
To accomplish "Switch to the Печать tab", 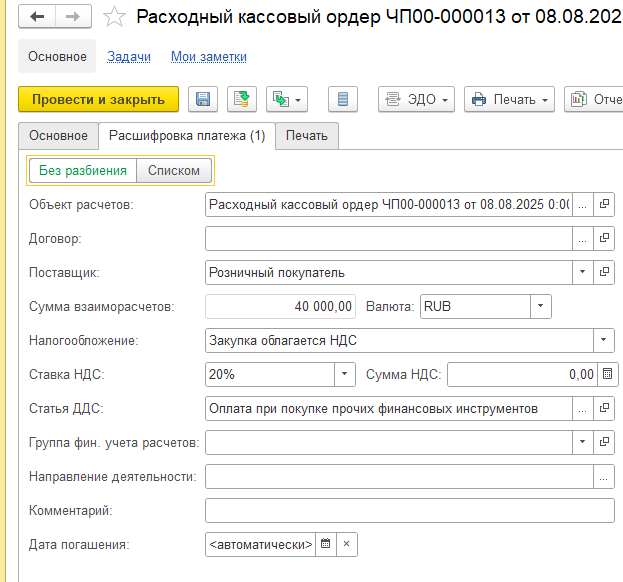I will (307, 136).
